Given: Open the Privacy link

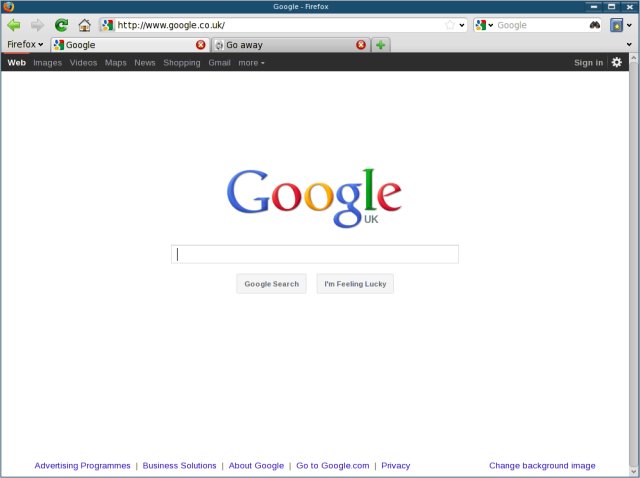Looking at the screenshot, I should (x=396, y=465).
